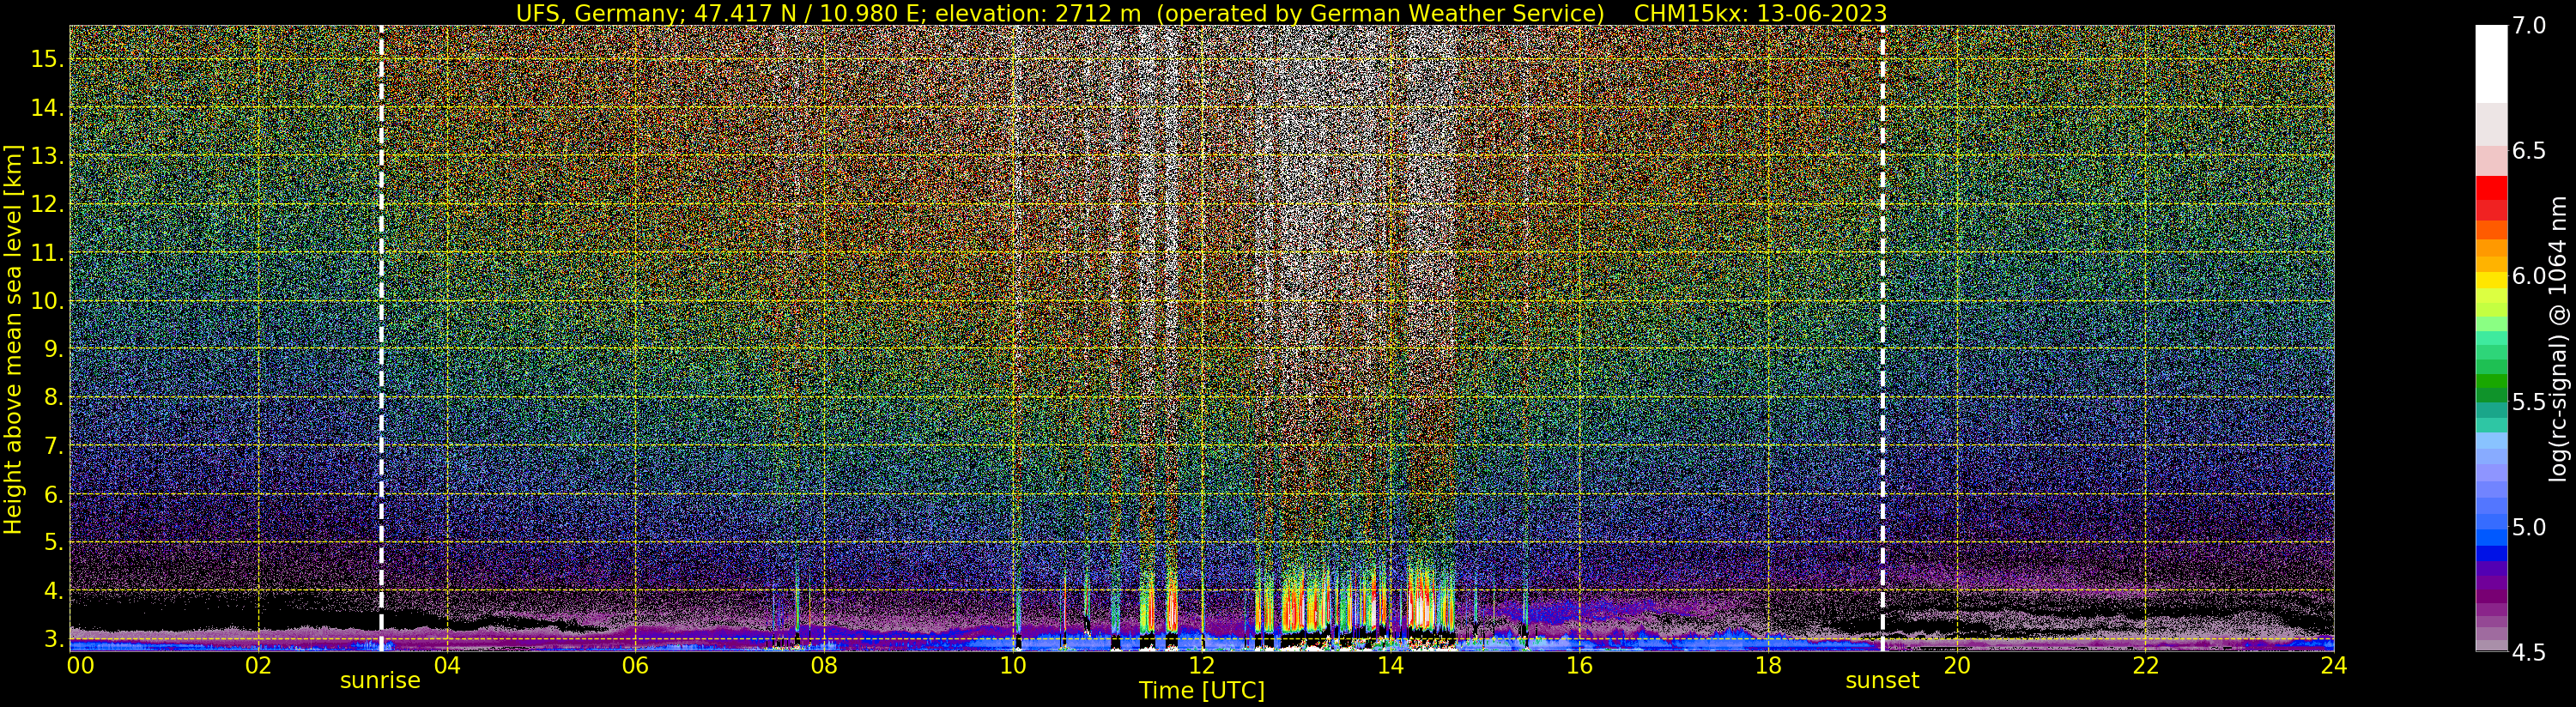Click the colorbar tick value 4.5
Screen dimensions: 2576x707
[2529, 652]
